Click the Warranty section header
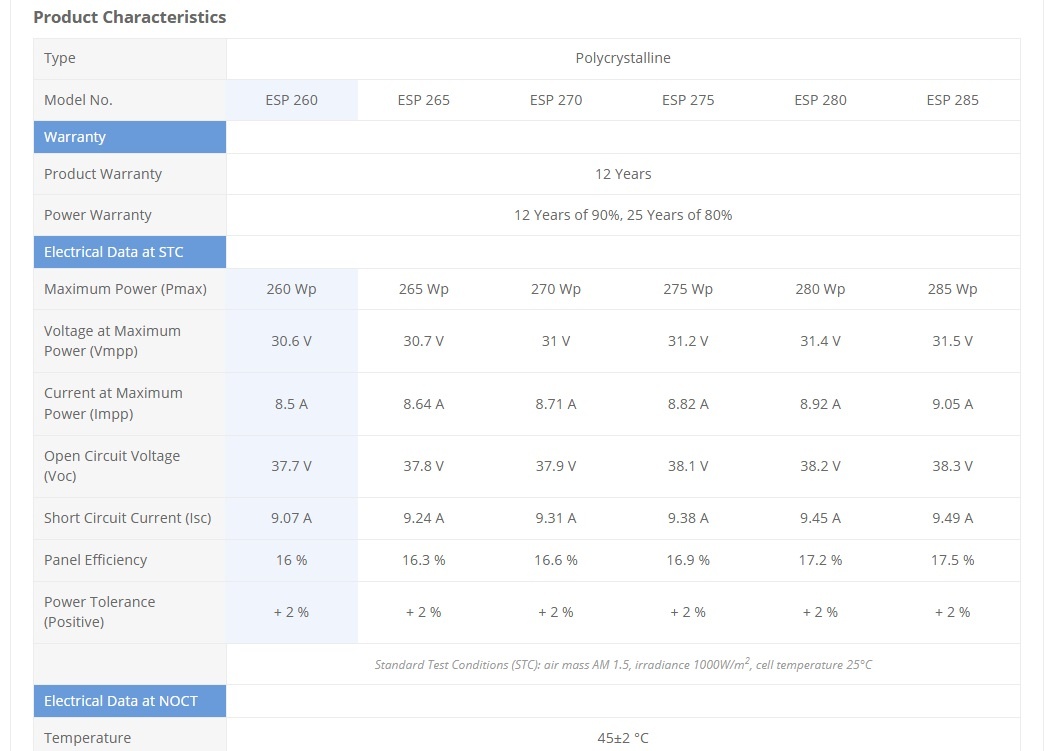 75,137
